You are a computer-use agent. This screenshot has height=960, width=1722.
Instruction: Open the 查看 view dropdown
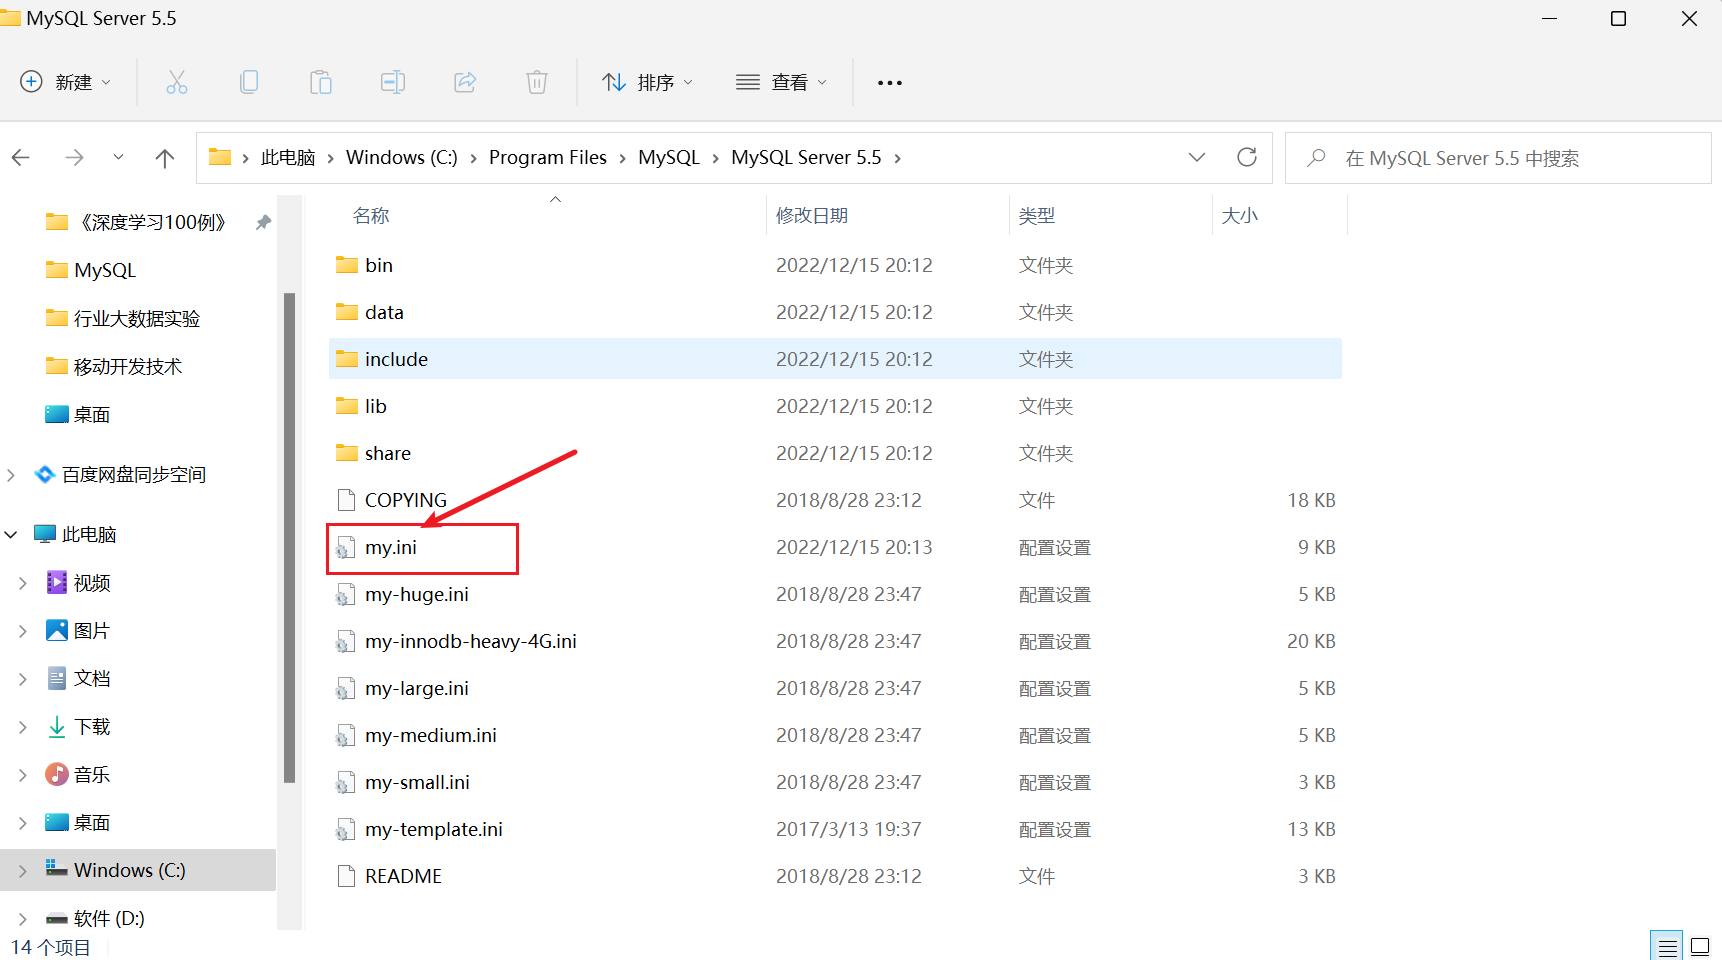coord(781,82)
